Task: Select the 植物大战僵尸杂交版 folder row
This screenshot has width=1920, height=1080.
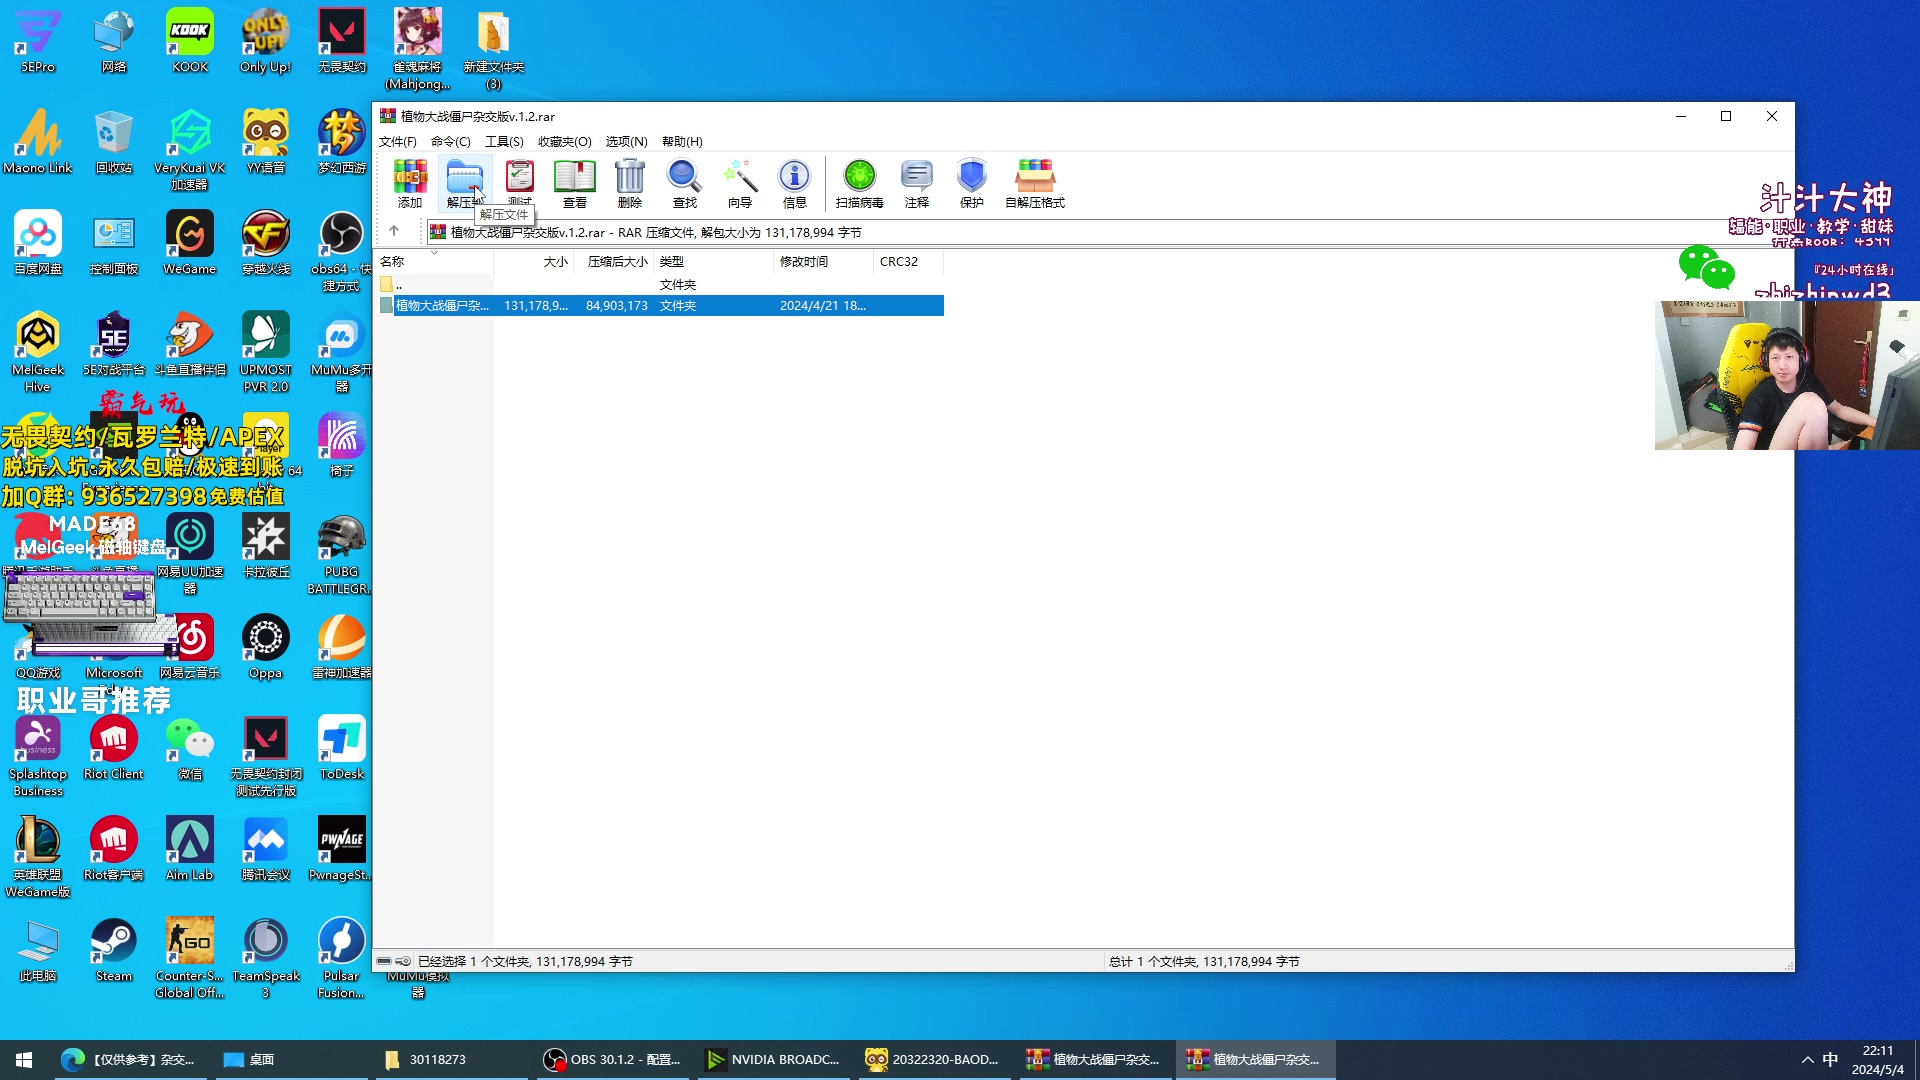Action: pyautogui.click(x=442, y=306)
